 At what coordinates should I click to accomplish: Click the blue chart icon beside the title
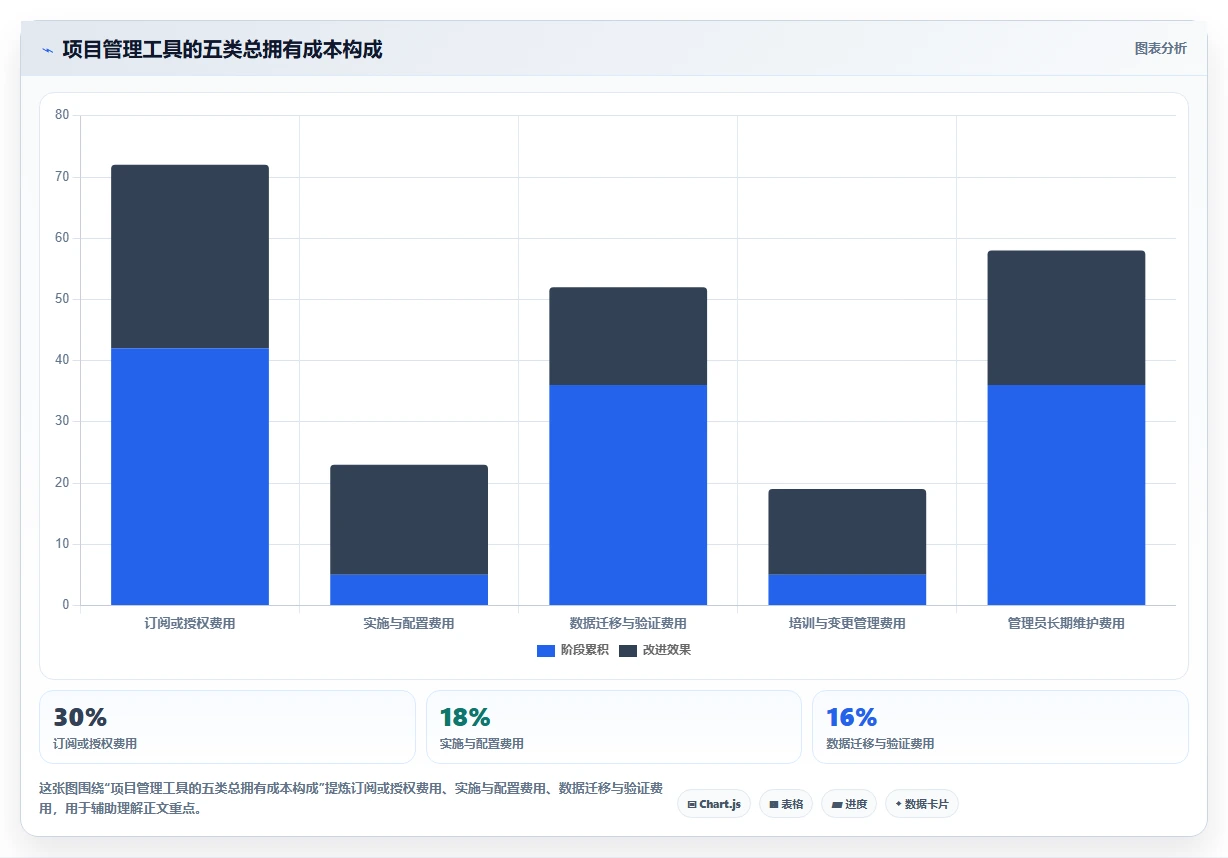tap(47, 50)
